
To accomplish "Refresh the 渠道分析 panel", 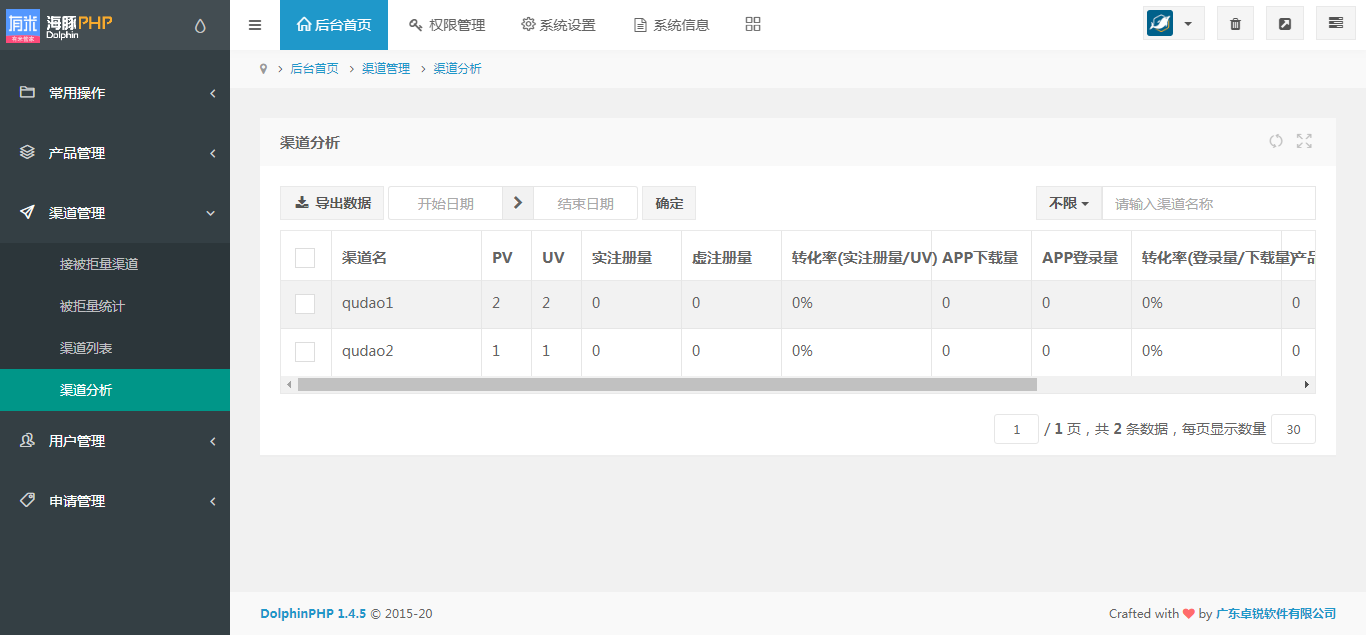I will (x=1276, y=142).
